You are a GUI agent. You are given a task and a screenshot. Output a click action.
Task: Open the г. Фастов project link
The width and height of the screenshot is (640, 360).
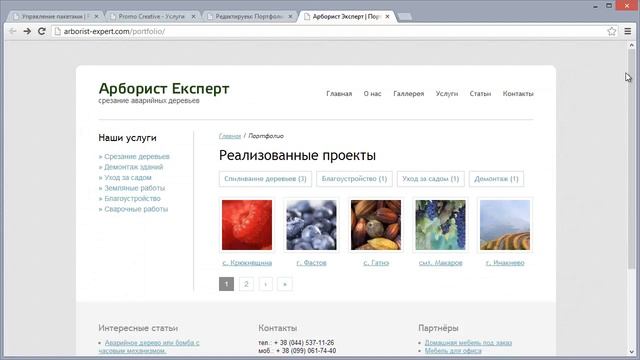coord(311,263)
